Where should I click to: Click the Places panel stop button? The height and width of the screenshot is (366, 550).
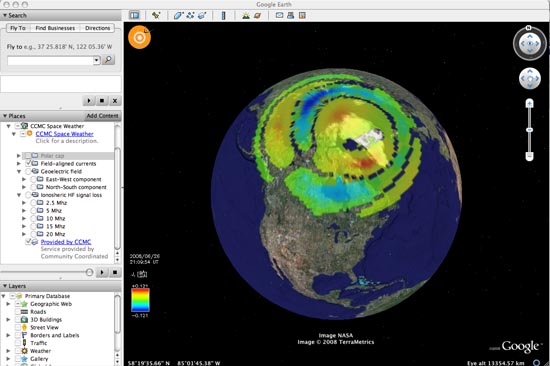click(115, 272)
